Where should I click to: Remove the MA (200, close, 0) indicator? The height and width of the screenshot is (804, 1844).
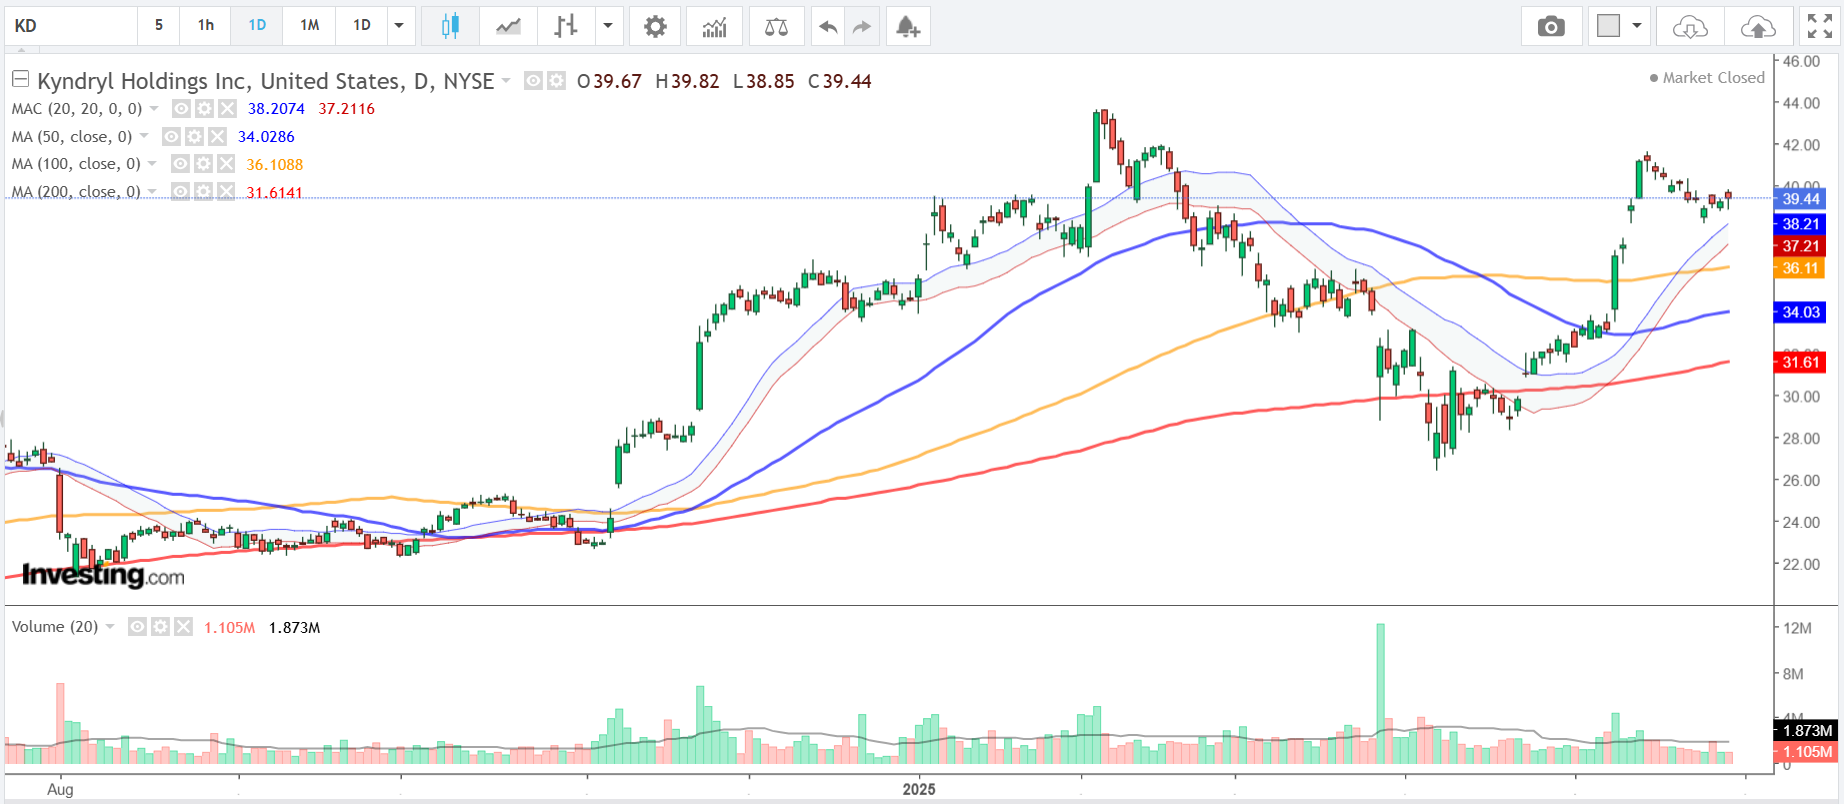(x=226, y=191)
